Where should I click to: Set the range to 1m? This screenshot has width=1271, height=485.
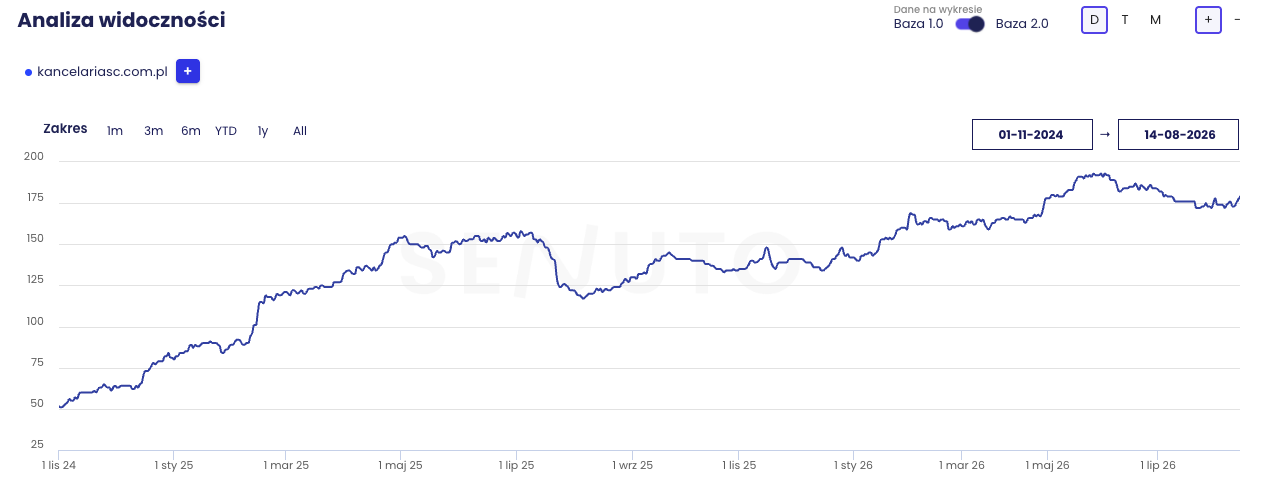115,131
